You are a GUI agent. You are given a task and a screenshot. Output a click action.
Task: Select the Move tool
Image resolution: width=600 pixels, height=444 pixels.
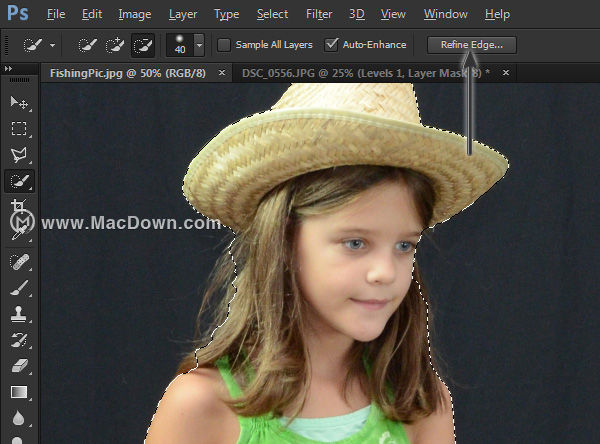pyautogui.click(x=19, y=103)
